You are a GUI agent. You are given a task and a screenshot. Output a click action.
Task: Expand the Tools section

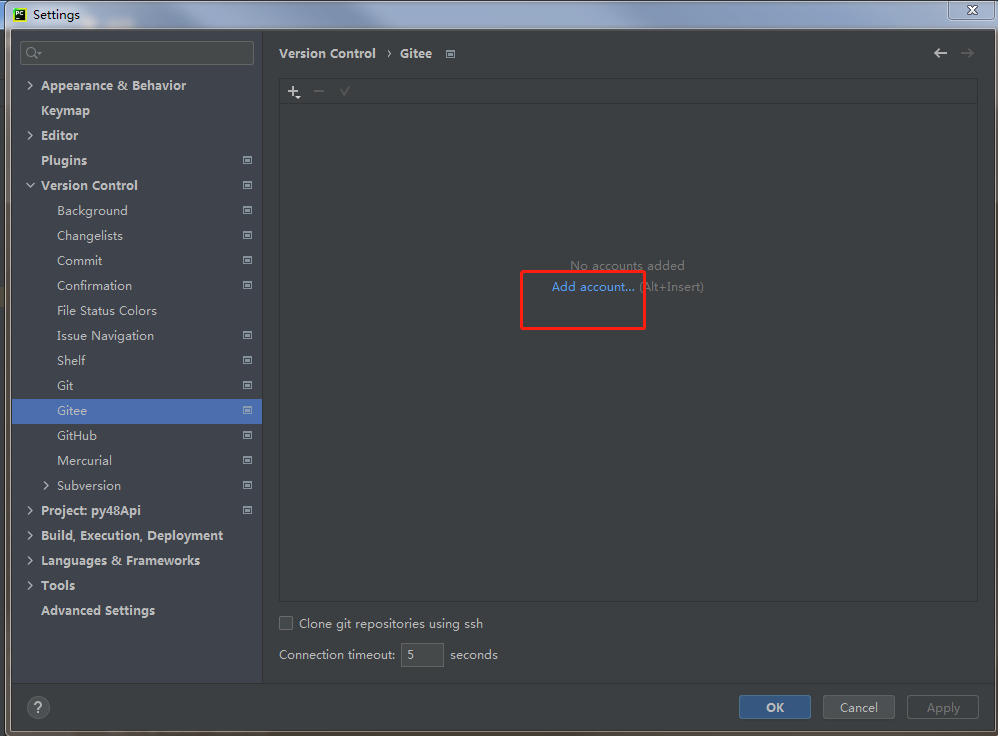[30, 586]
